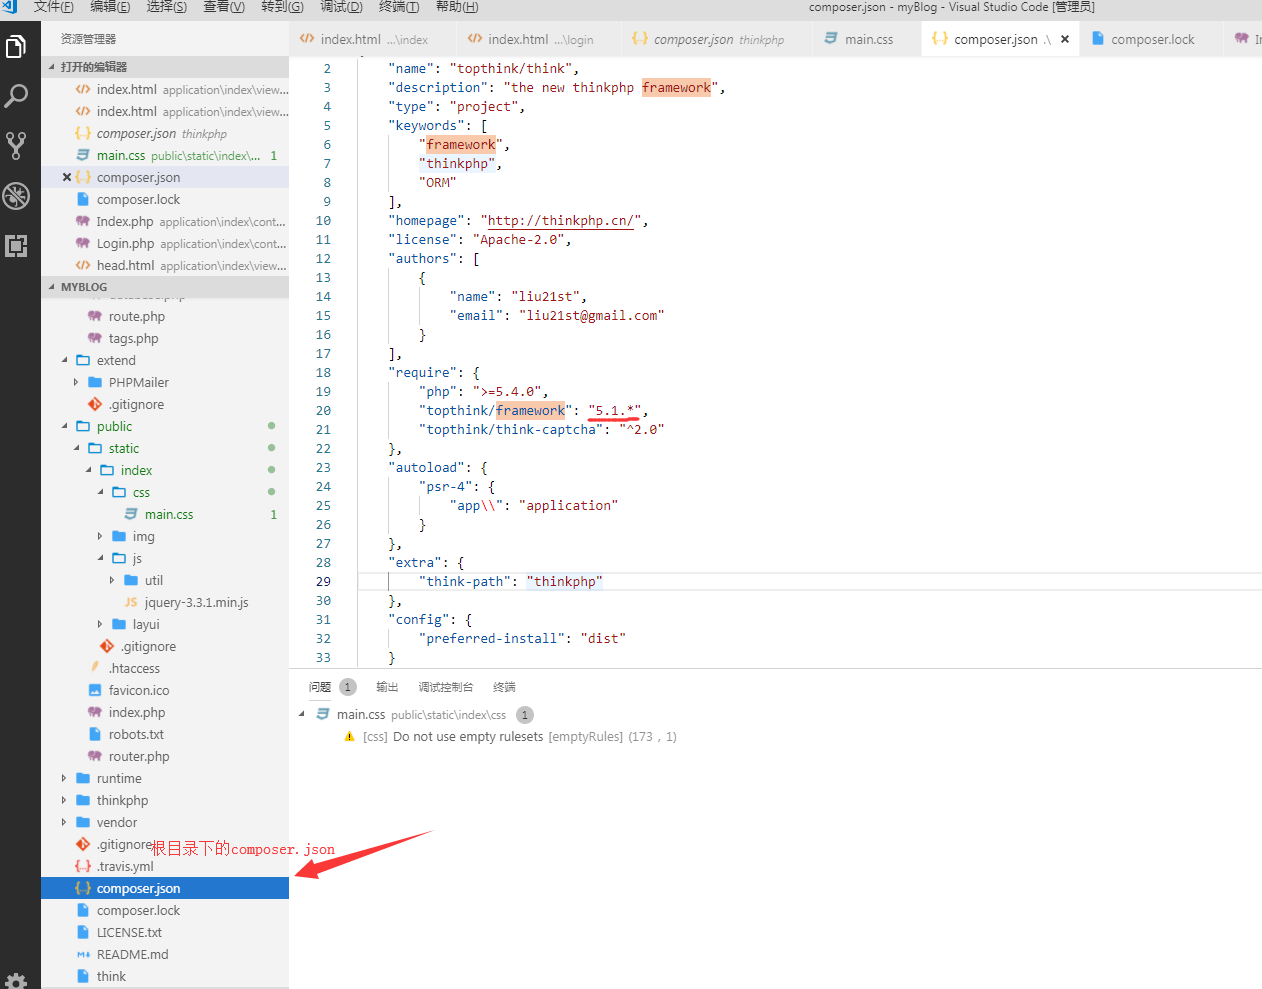The height and width of the screenshot is (989, 1262).
Task: Open the Source Control view icon
Action: pyautogui.click(x=16, y=146)
